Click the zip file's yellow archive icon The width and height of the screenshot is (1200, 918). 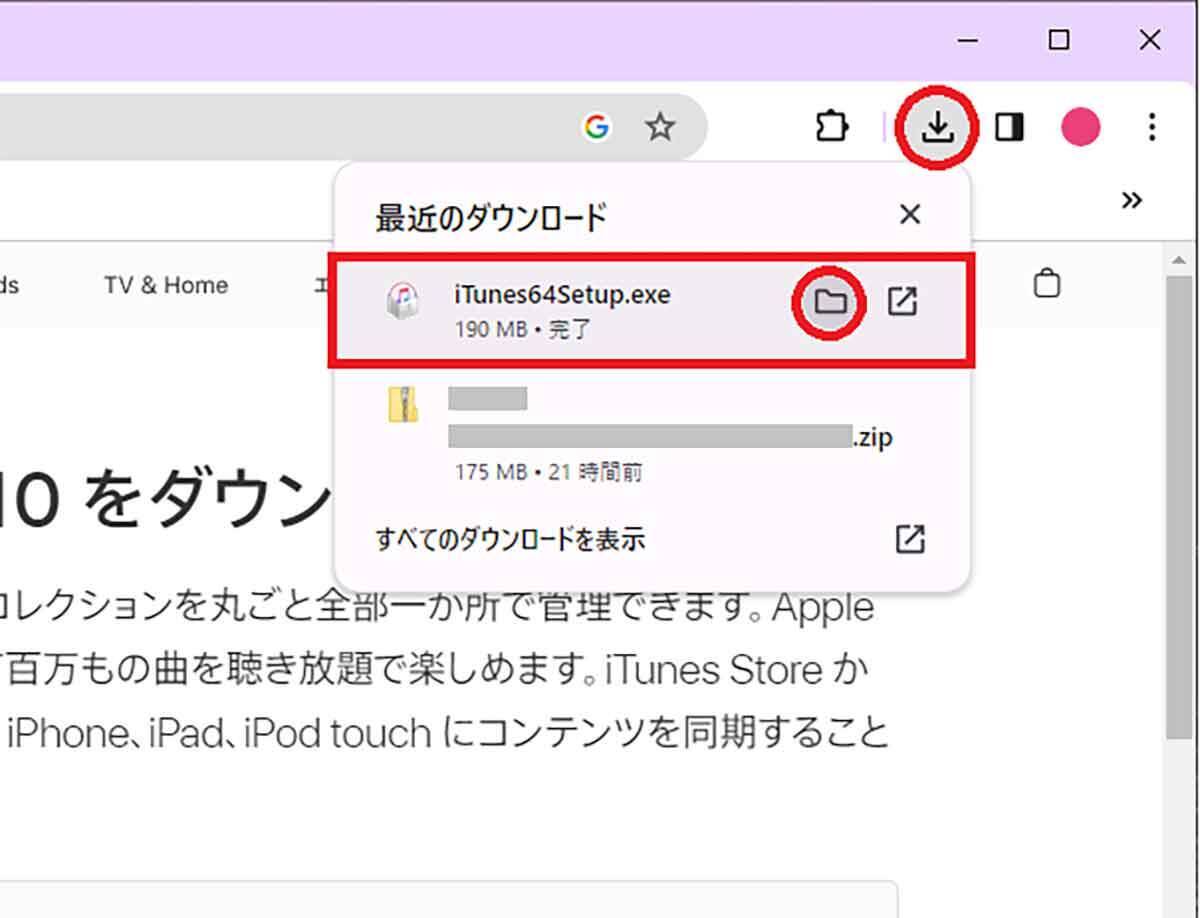(402, 405)
